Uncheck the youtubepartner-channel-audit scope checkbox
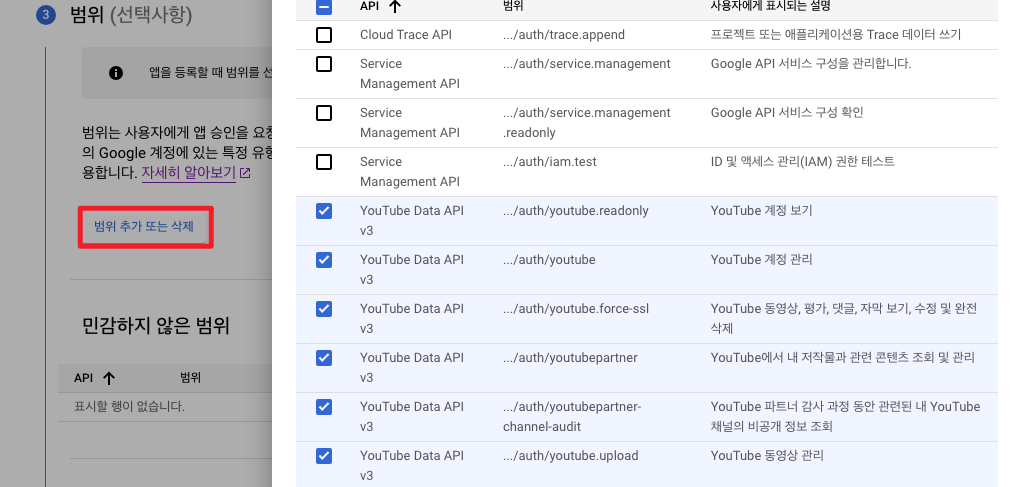Image resolution: width=1020 pixels, height=487 pixels. point(324,407)
